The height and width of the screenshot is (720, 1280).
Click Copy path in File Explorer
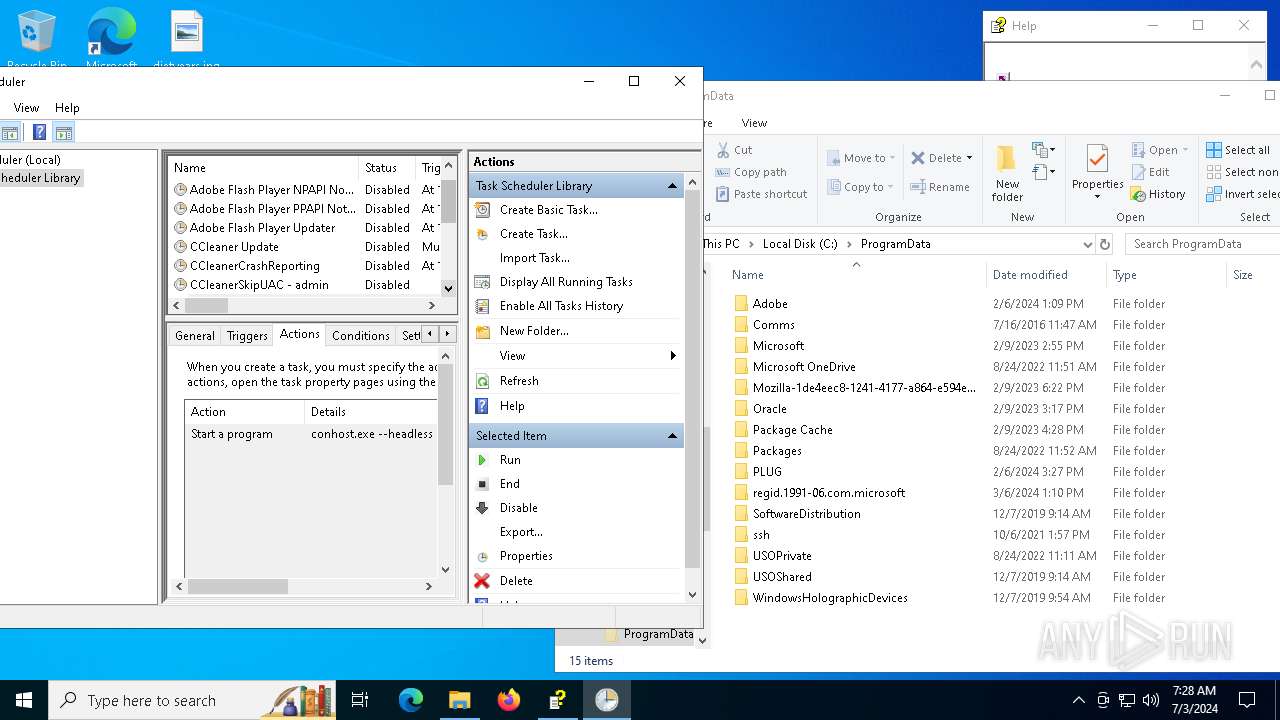coord(751,172)
